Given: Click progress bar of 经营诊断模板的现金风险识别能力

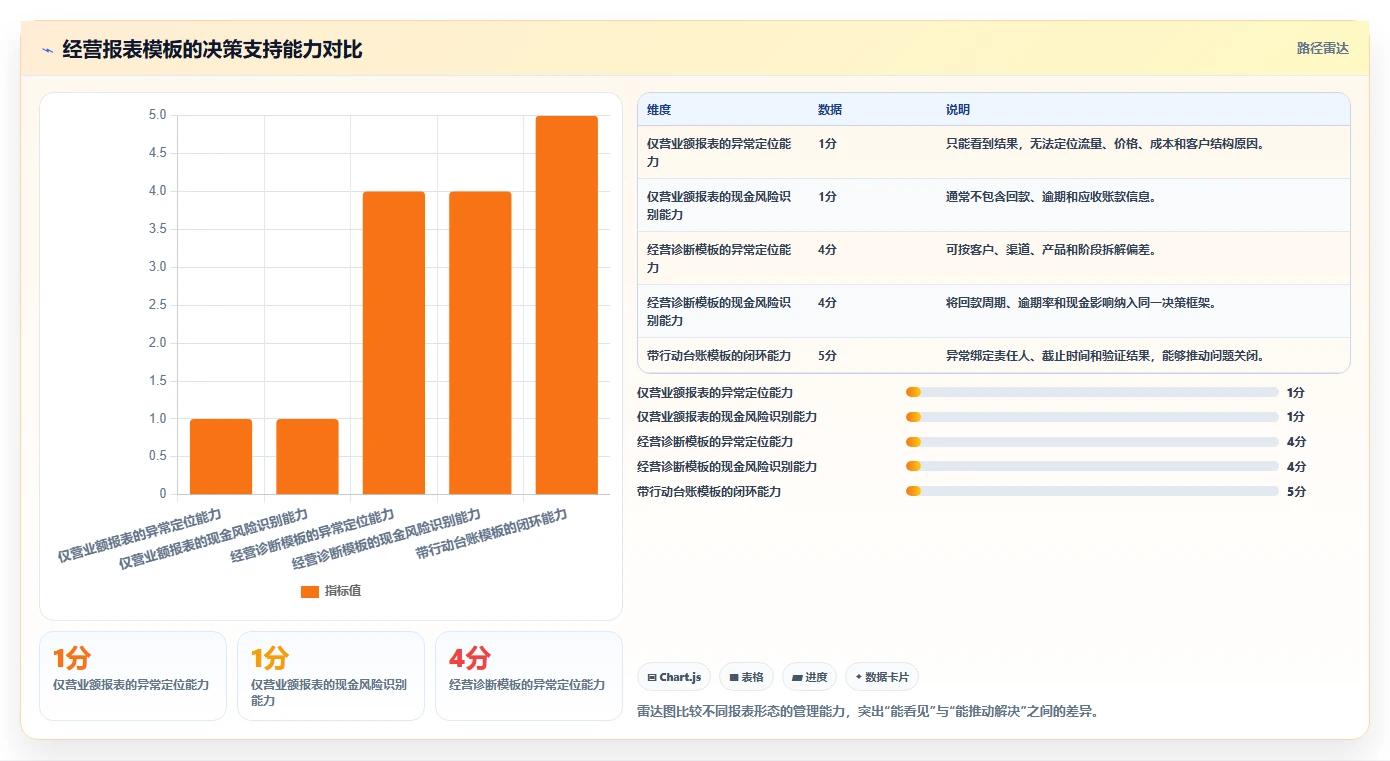Looking at the screenshot, I should pos(1092,466).
